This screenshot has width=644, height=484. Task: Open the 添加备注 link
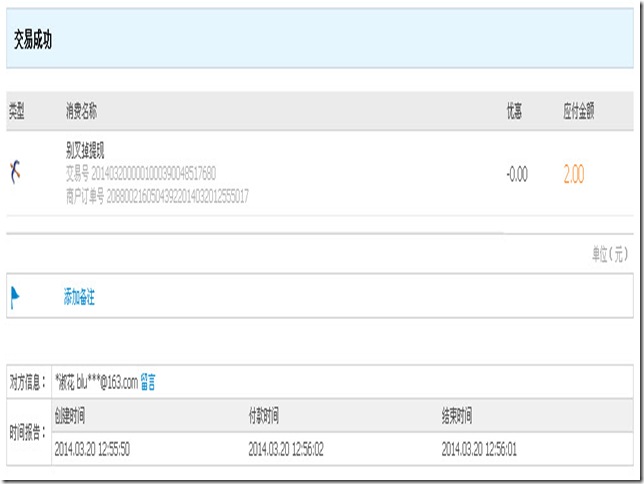[x=79, y=297]
